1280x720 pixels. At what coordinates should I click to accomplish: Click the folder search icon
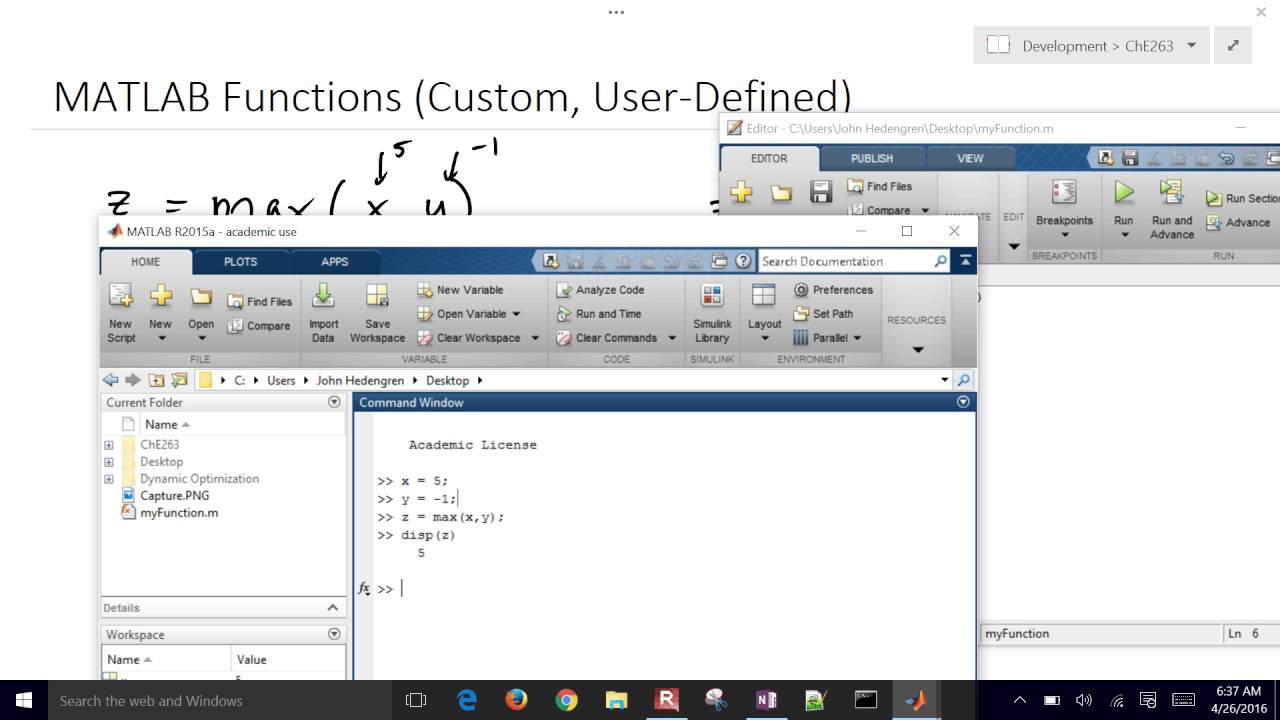pos(963,380)
